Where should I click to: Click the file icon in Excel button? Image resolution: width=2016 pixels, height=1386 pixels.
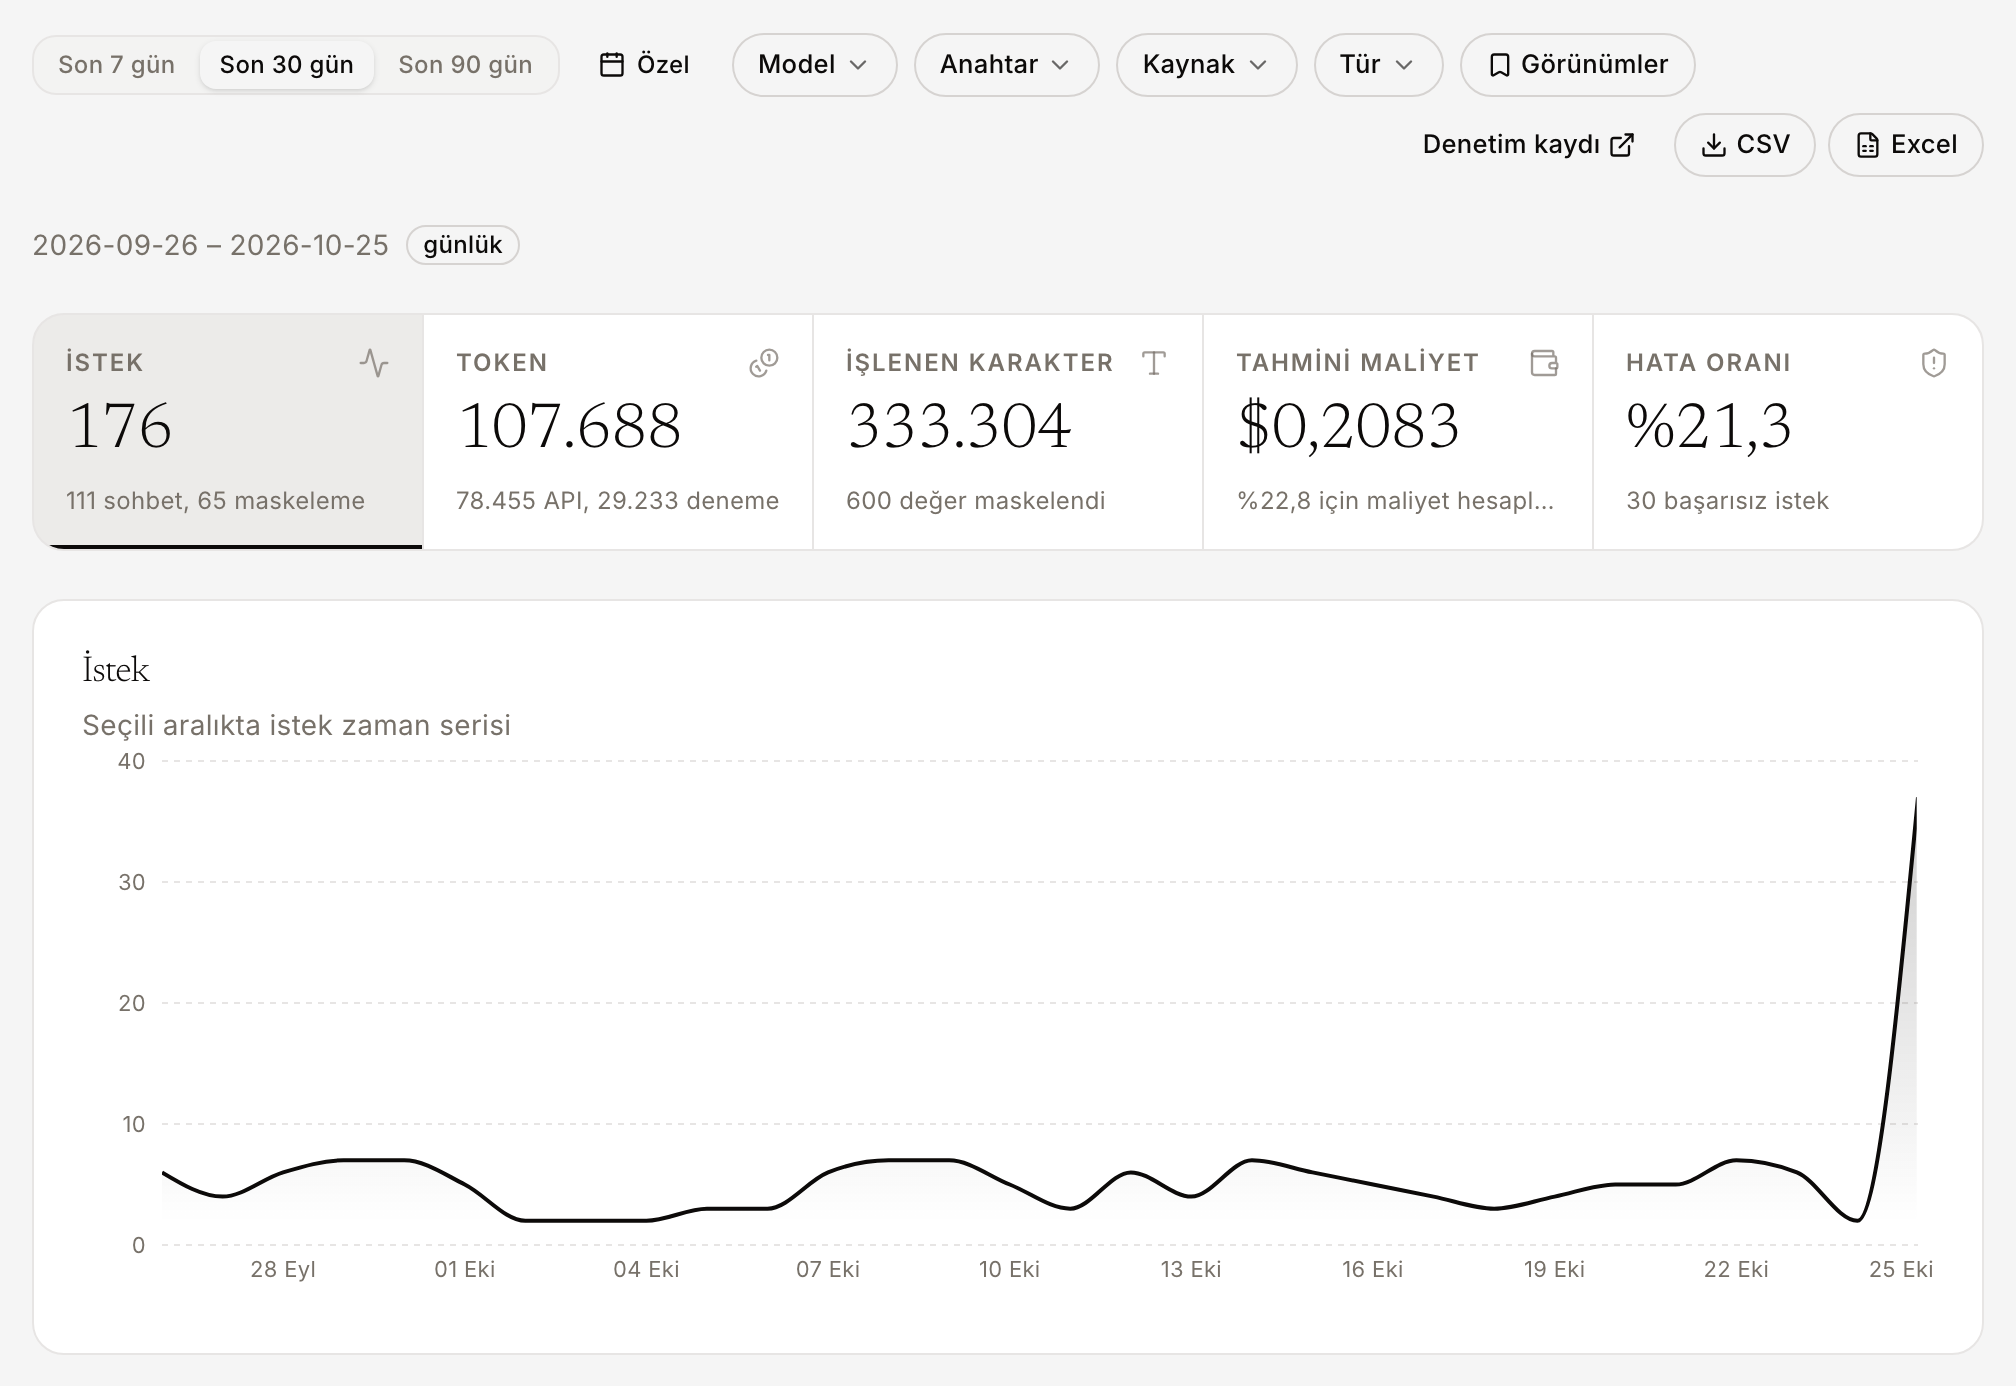(x=1867, y=145)
